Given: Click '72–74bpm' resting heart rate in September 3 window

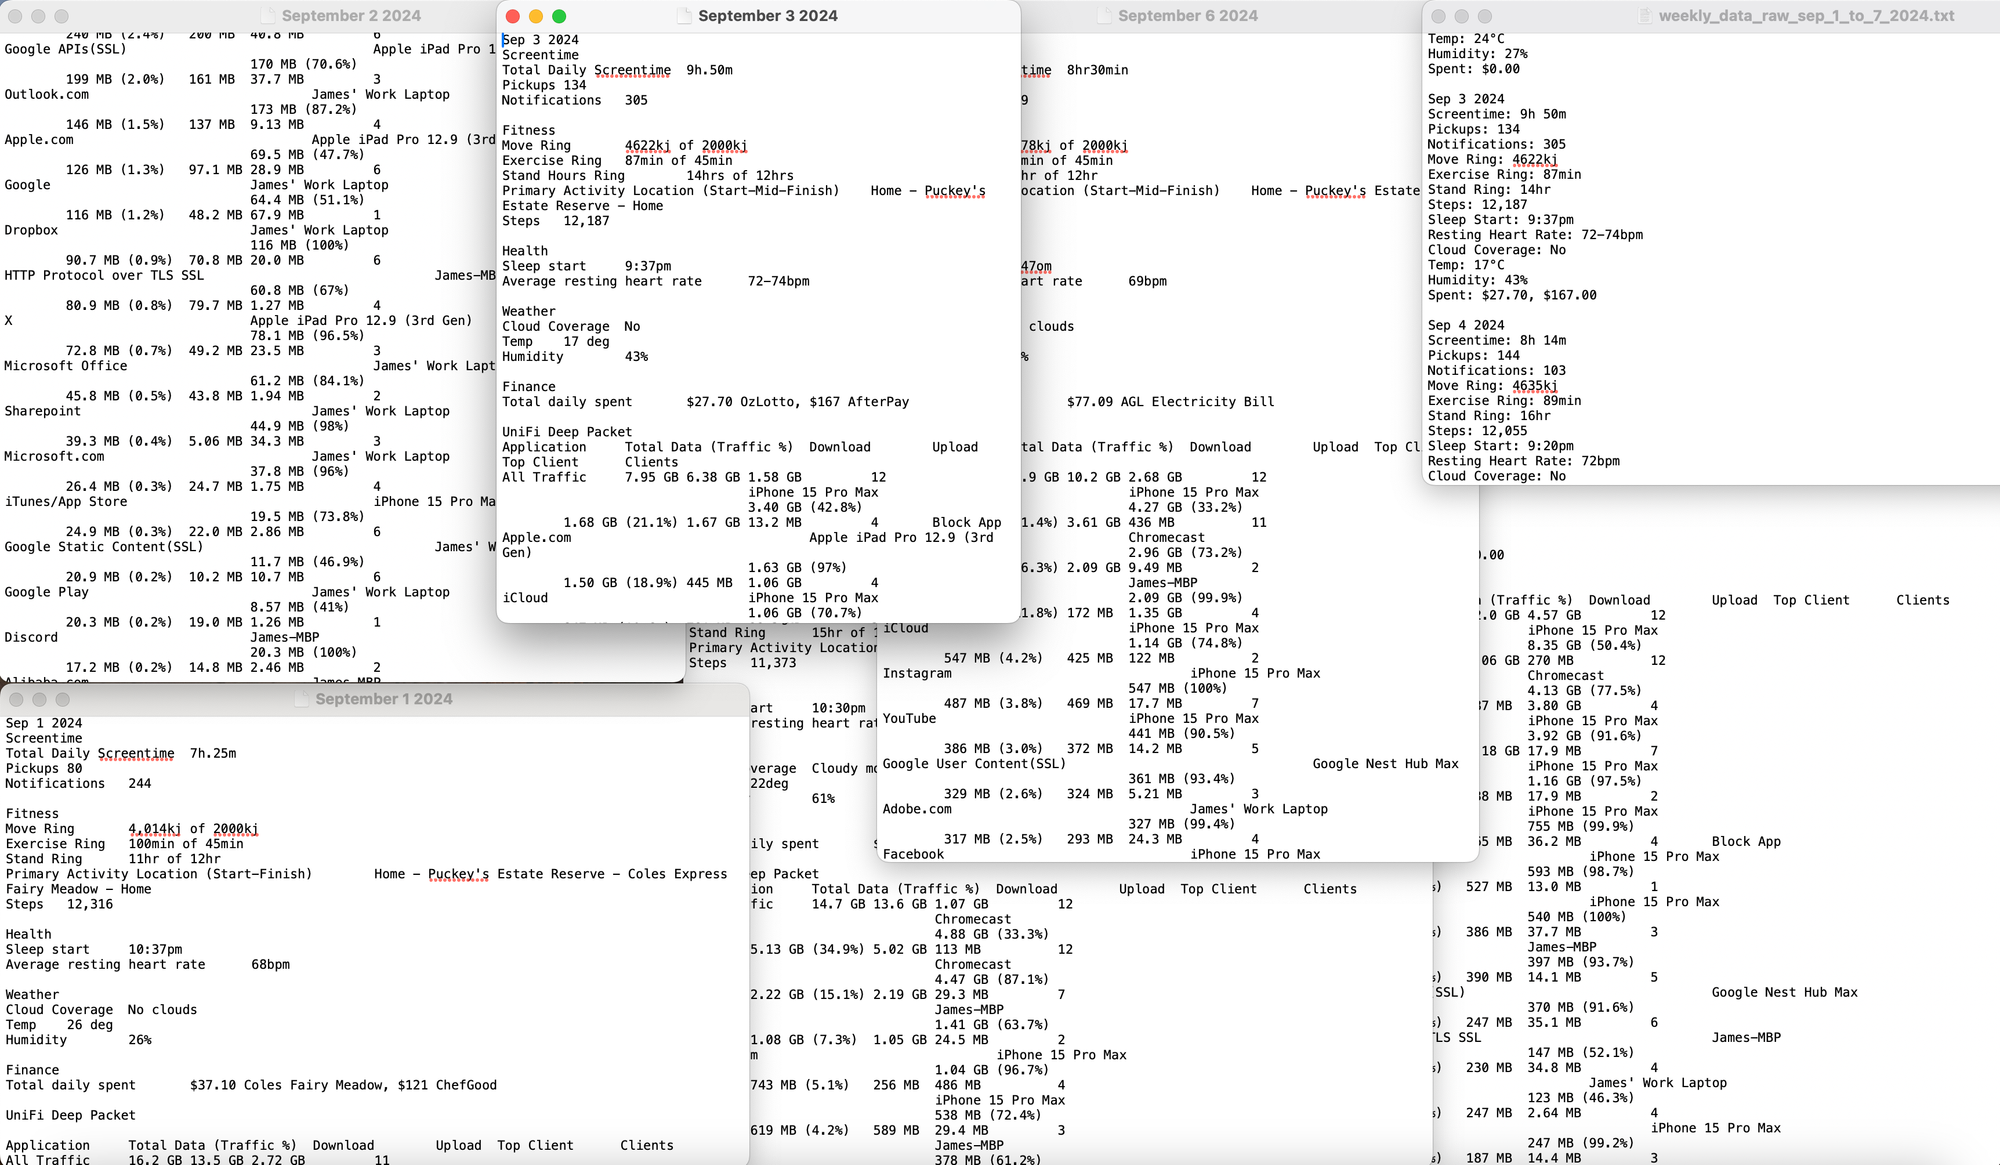Looking at the screenshot, I should click(779, 281).
